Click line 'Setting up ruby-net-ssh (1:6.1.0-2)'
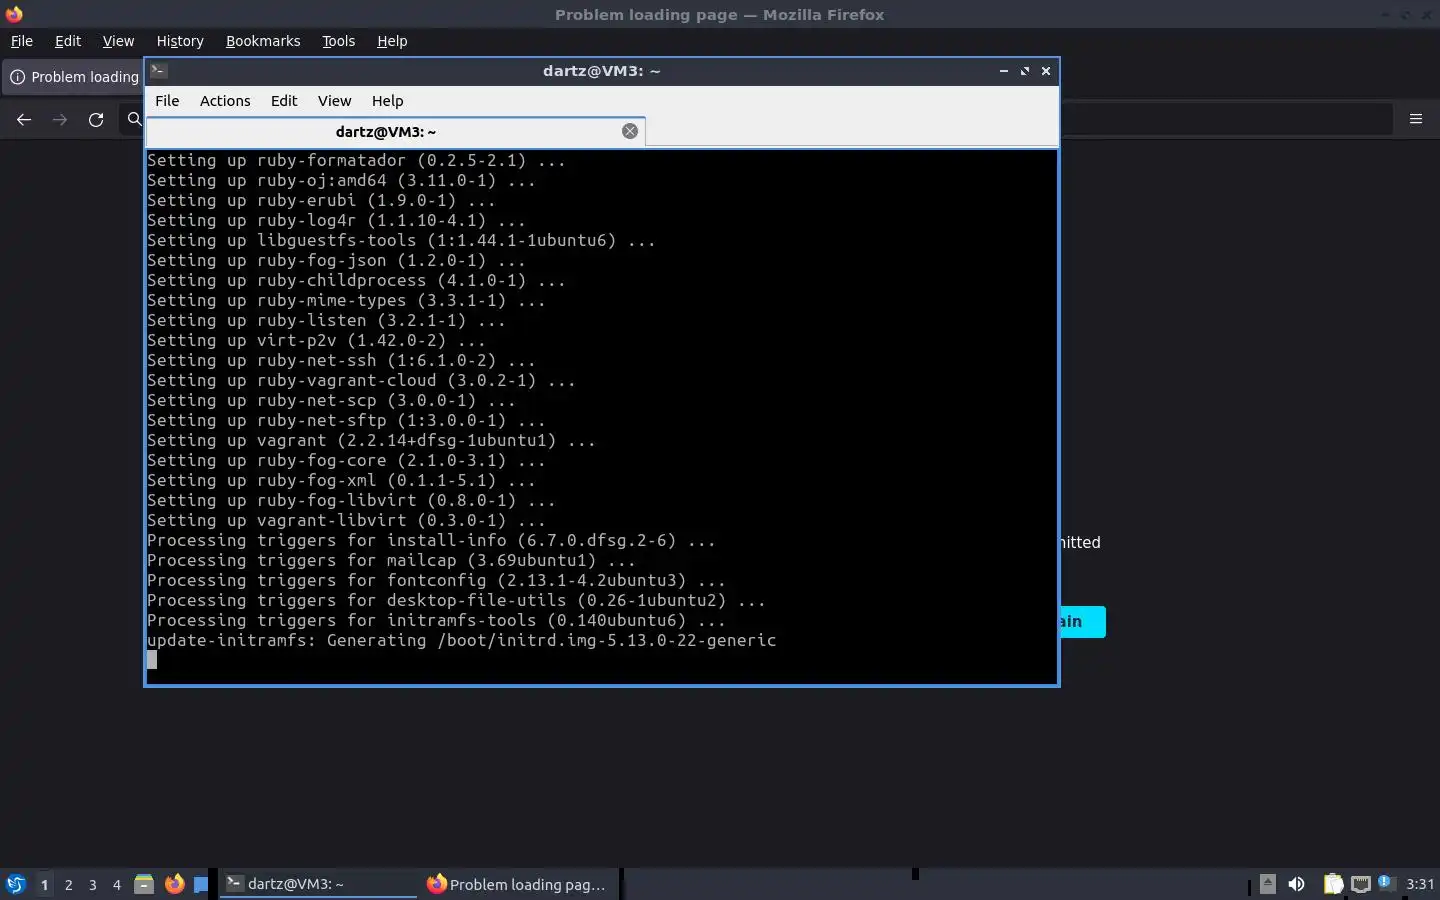The width and height of the screenshot is (1440, 900). point(341,360)
